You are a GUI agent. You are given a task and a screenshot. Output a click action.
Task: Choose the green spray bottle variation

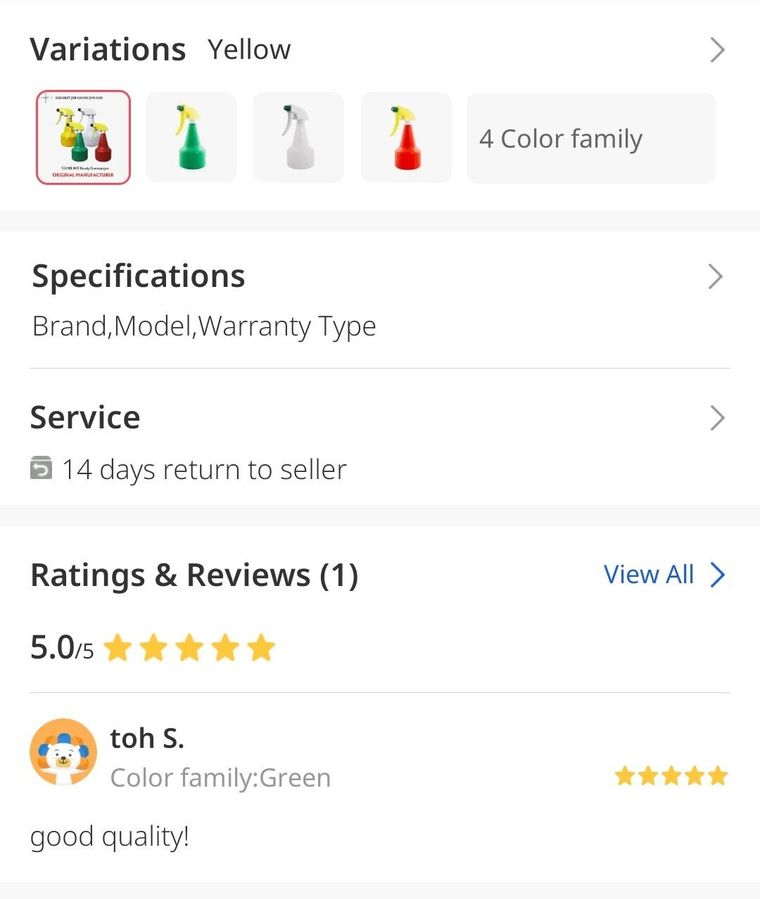tap(191, 138)
